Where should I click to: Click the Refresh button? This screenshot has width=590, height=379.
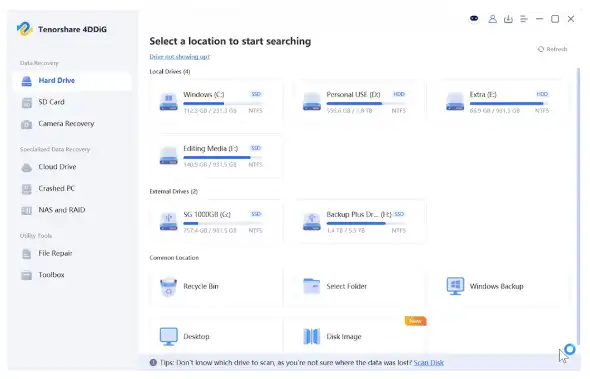[552, 49]
